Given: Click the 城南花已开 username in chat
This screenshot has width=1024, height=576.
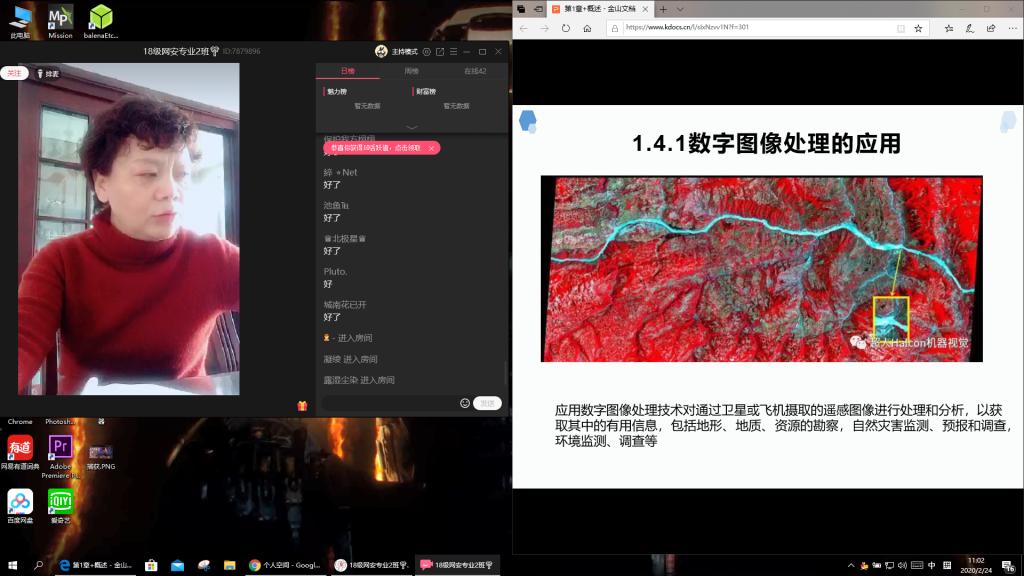Looking at the screenshot, I should point(345,305).
